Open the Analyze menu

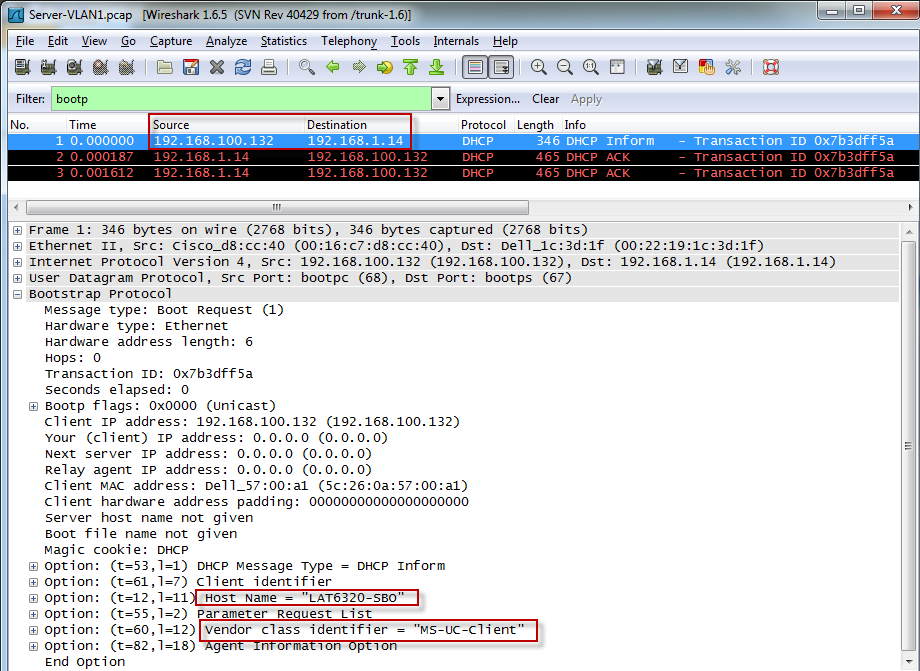226,41
